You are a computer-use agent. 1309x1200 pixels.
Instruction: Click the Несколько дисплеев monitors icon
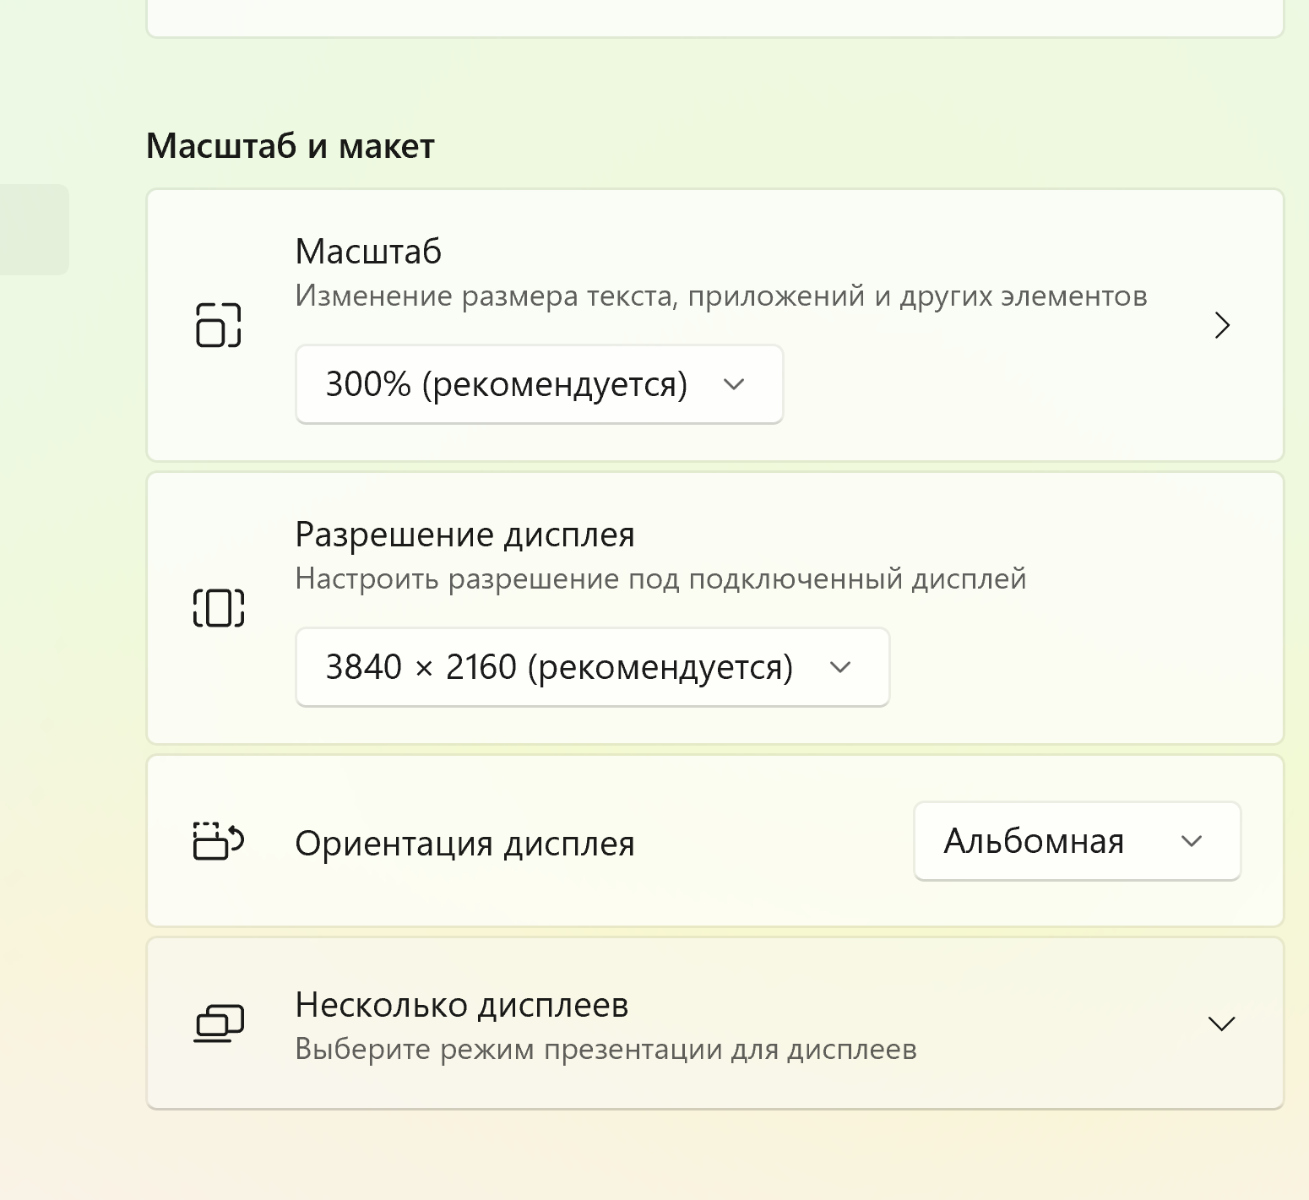pyautogui.click(x=218, y=1023)
